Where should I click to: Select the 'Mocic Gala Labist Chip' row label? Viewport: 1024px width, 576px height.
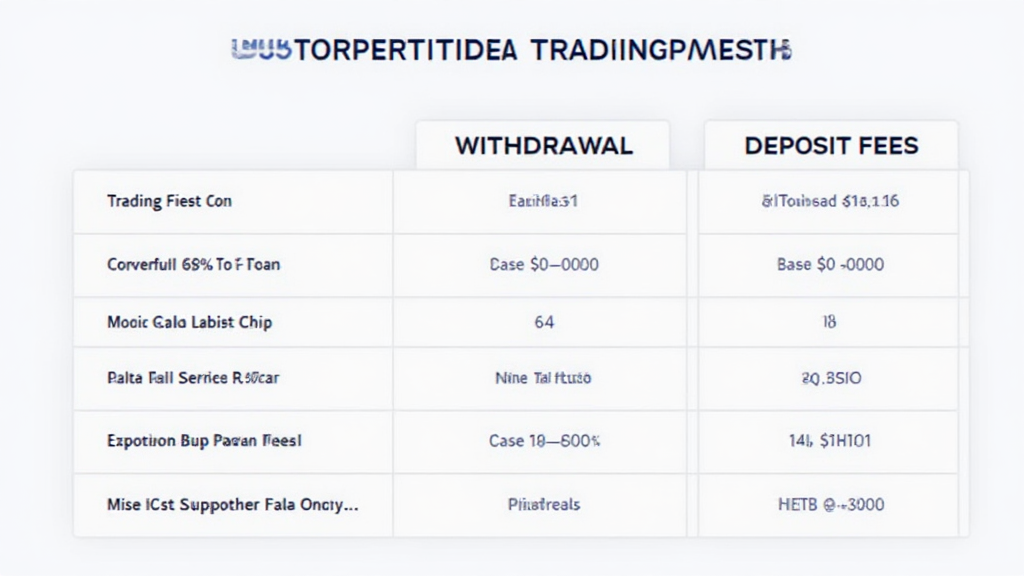click(189, 322)
